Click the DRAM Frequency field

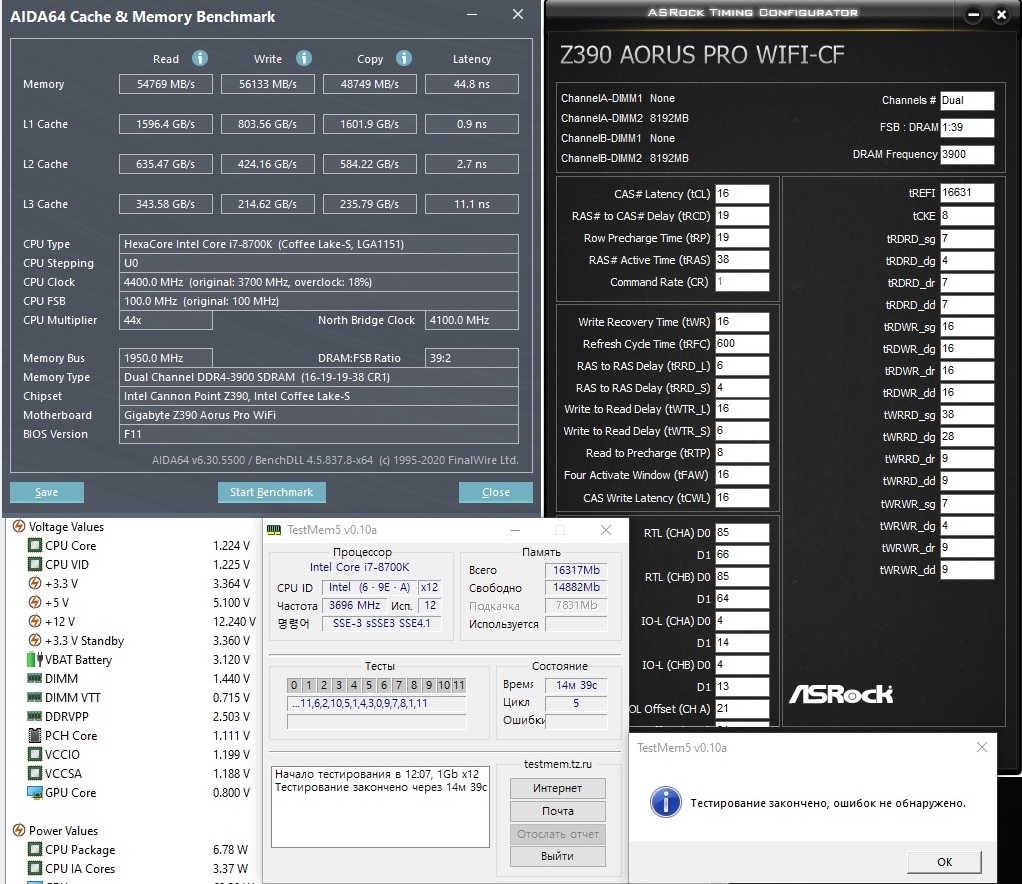(967, 155)
